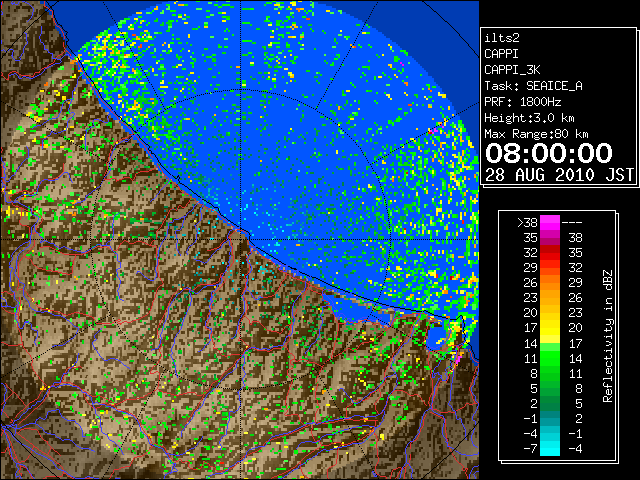Click the yellow 17 dBZ legend swatch
The height and width of the screenshot is (480, 640).
point(550,328)
